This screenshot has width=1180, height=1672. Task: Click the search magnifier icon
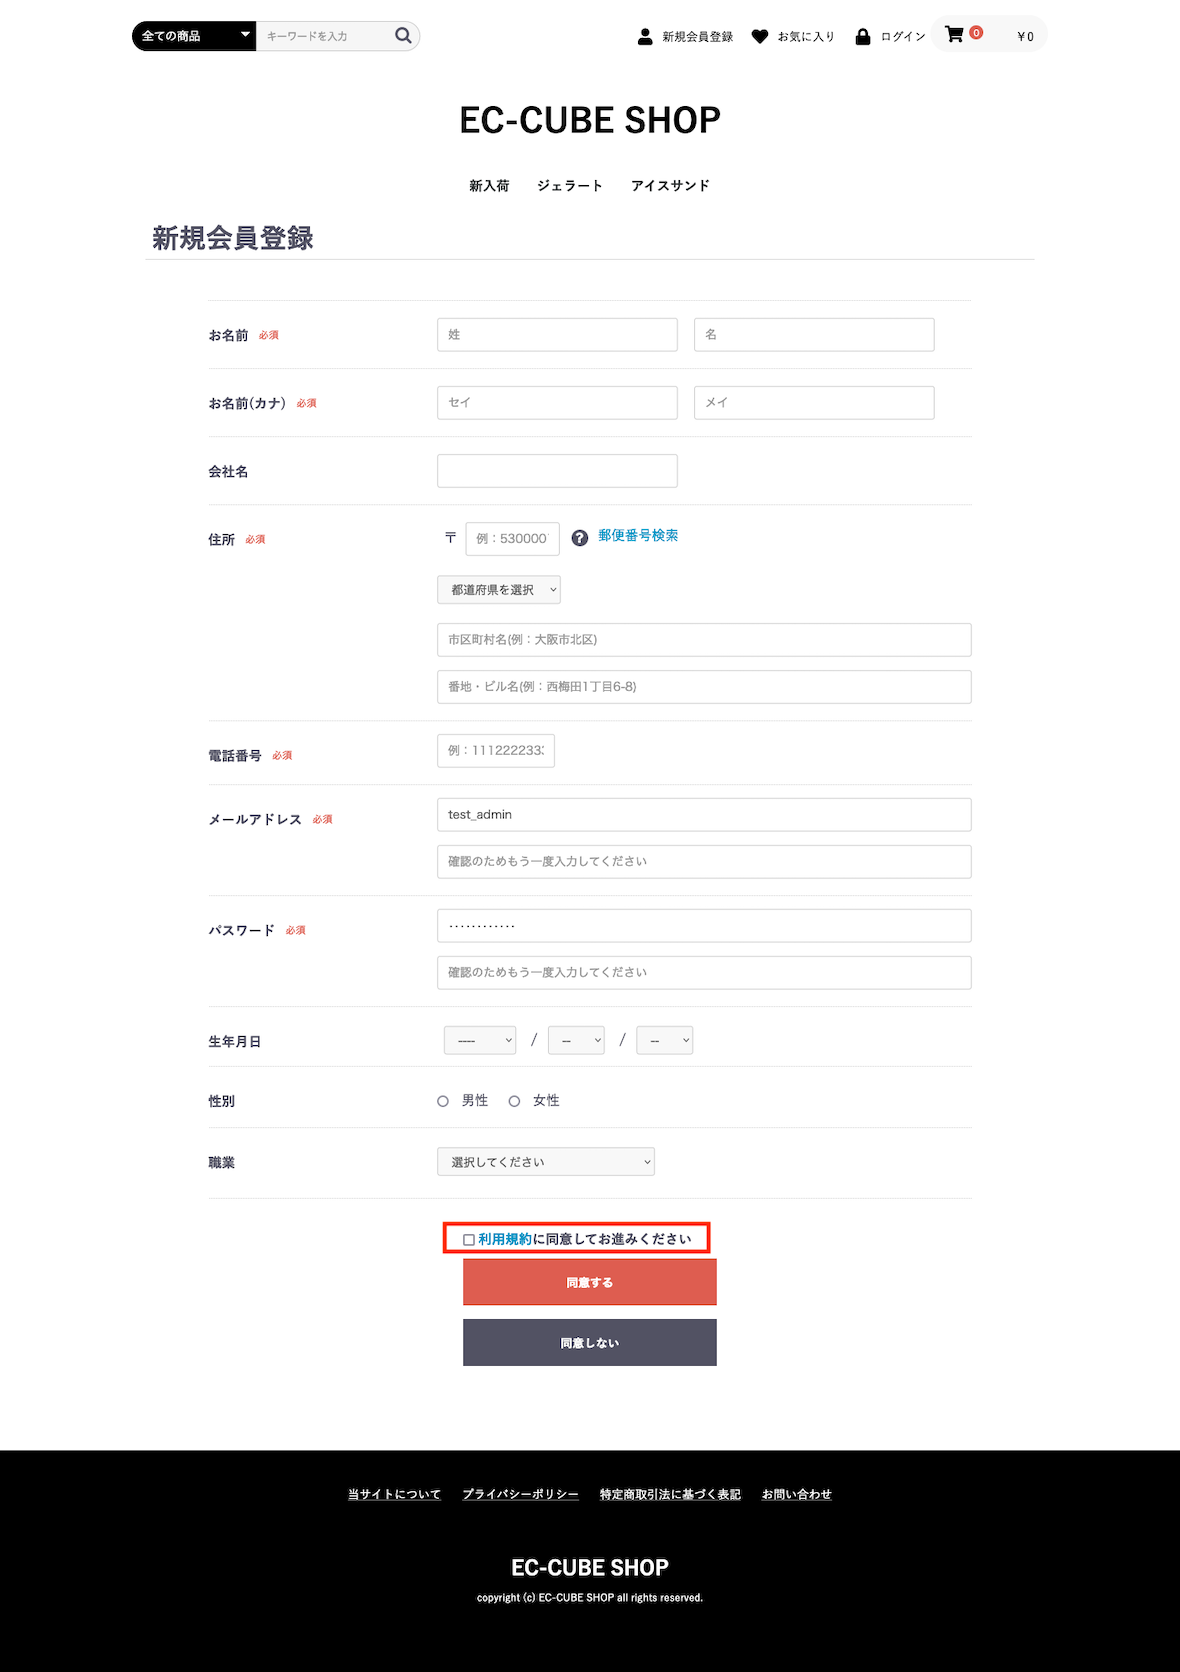pyautogui.click(x=403, y=36)
